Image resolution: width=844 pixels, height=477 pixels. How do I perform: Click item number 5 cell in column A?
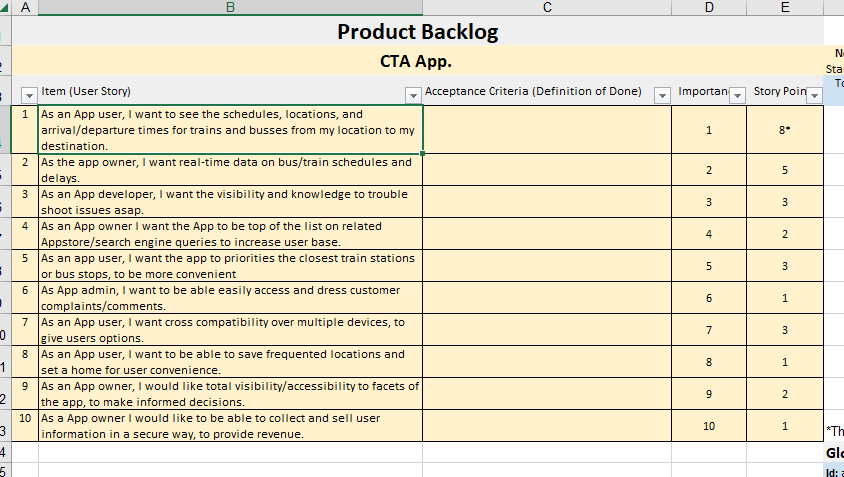pyautogui.click(x=25, y=265)
